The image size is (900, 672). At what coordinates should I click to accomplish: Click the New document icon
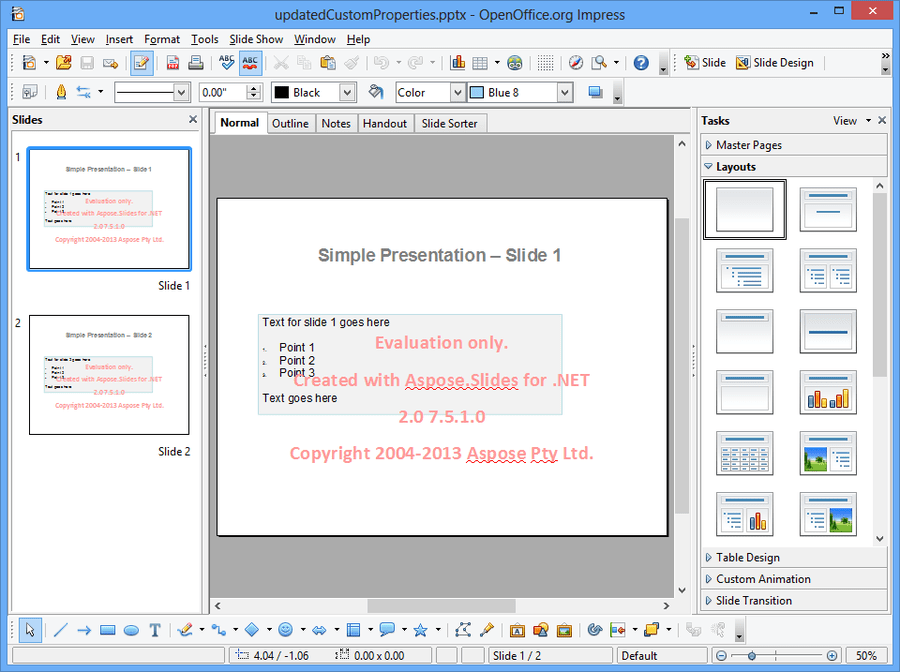(28, 63)
